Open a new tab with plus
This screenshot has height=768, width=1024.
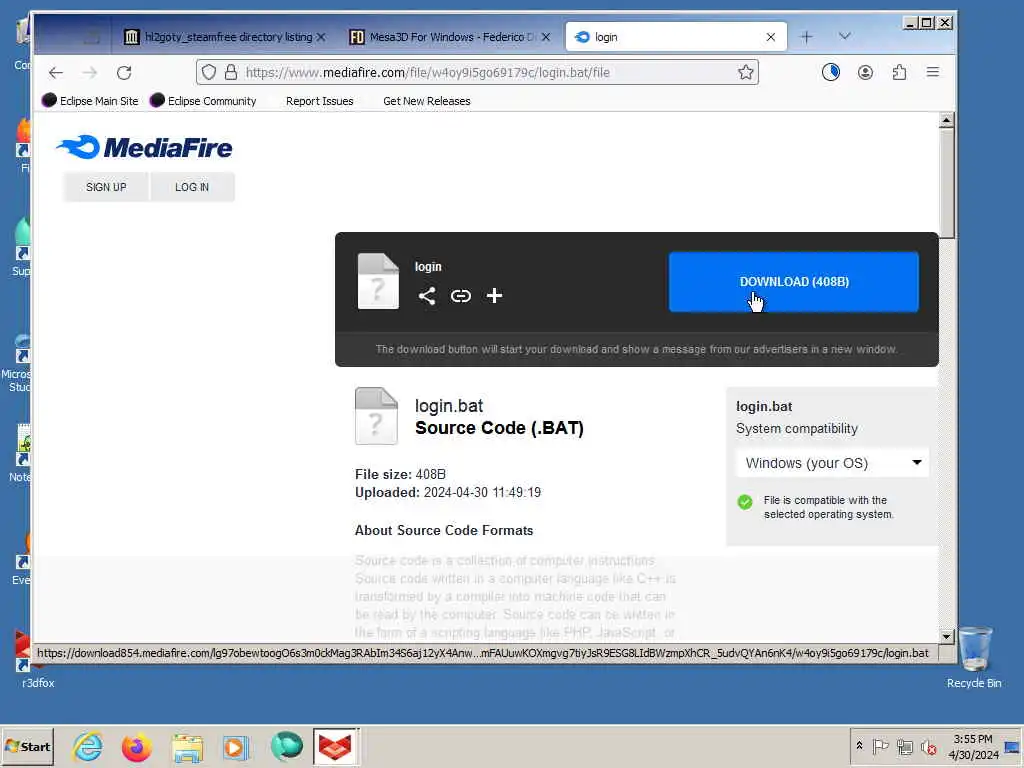point(807,37)
